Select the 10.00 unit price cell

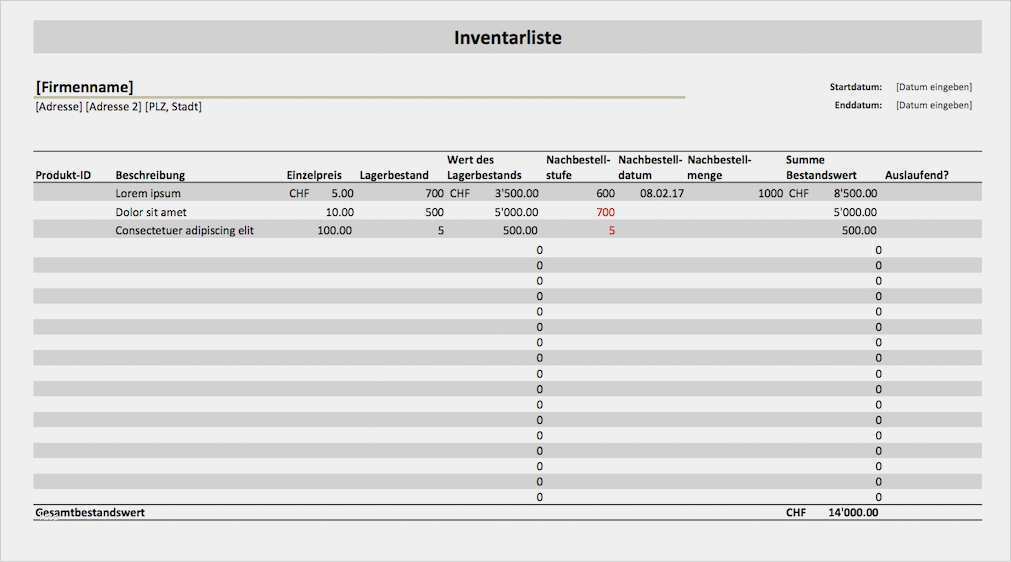coord(339,212)
